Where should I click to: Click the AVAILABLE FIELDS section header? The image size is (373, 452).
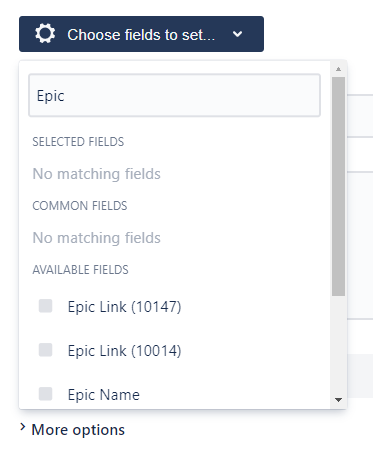point(80,270)
